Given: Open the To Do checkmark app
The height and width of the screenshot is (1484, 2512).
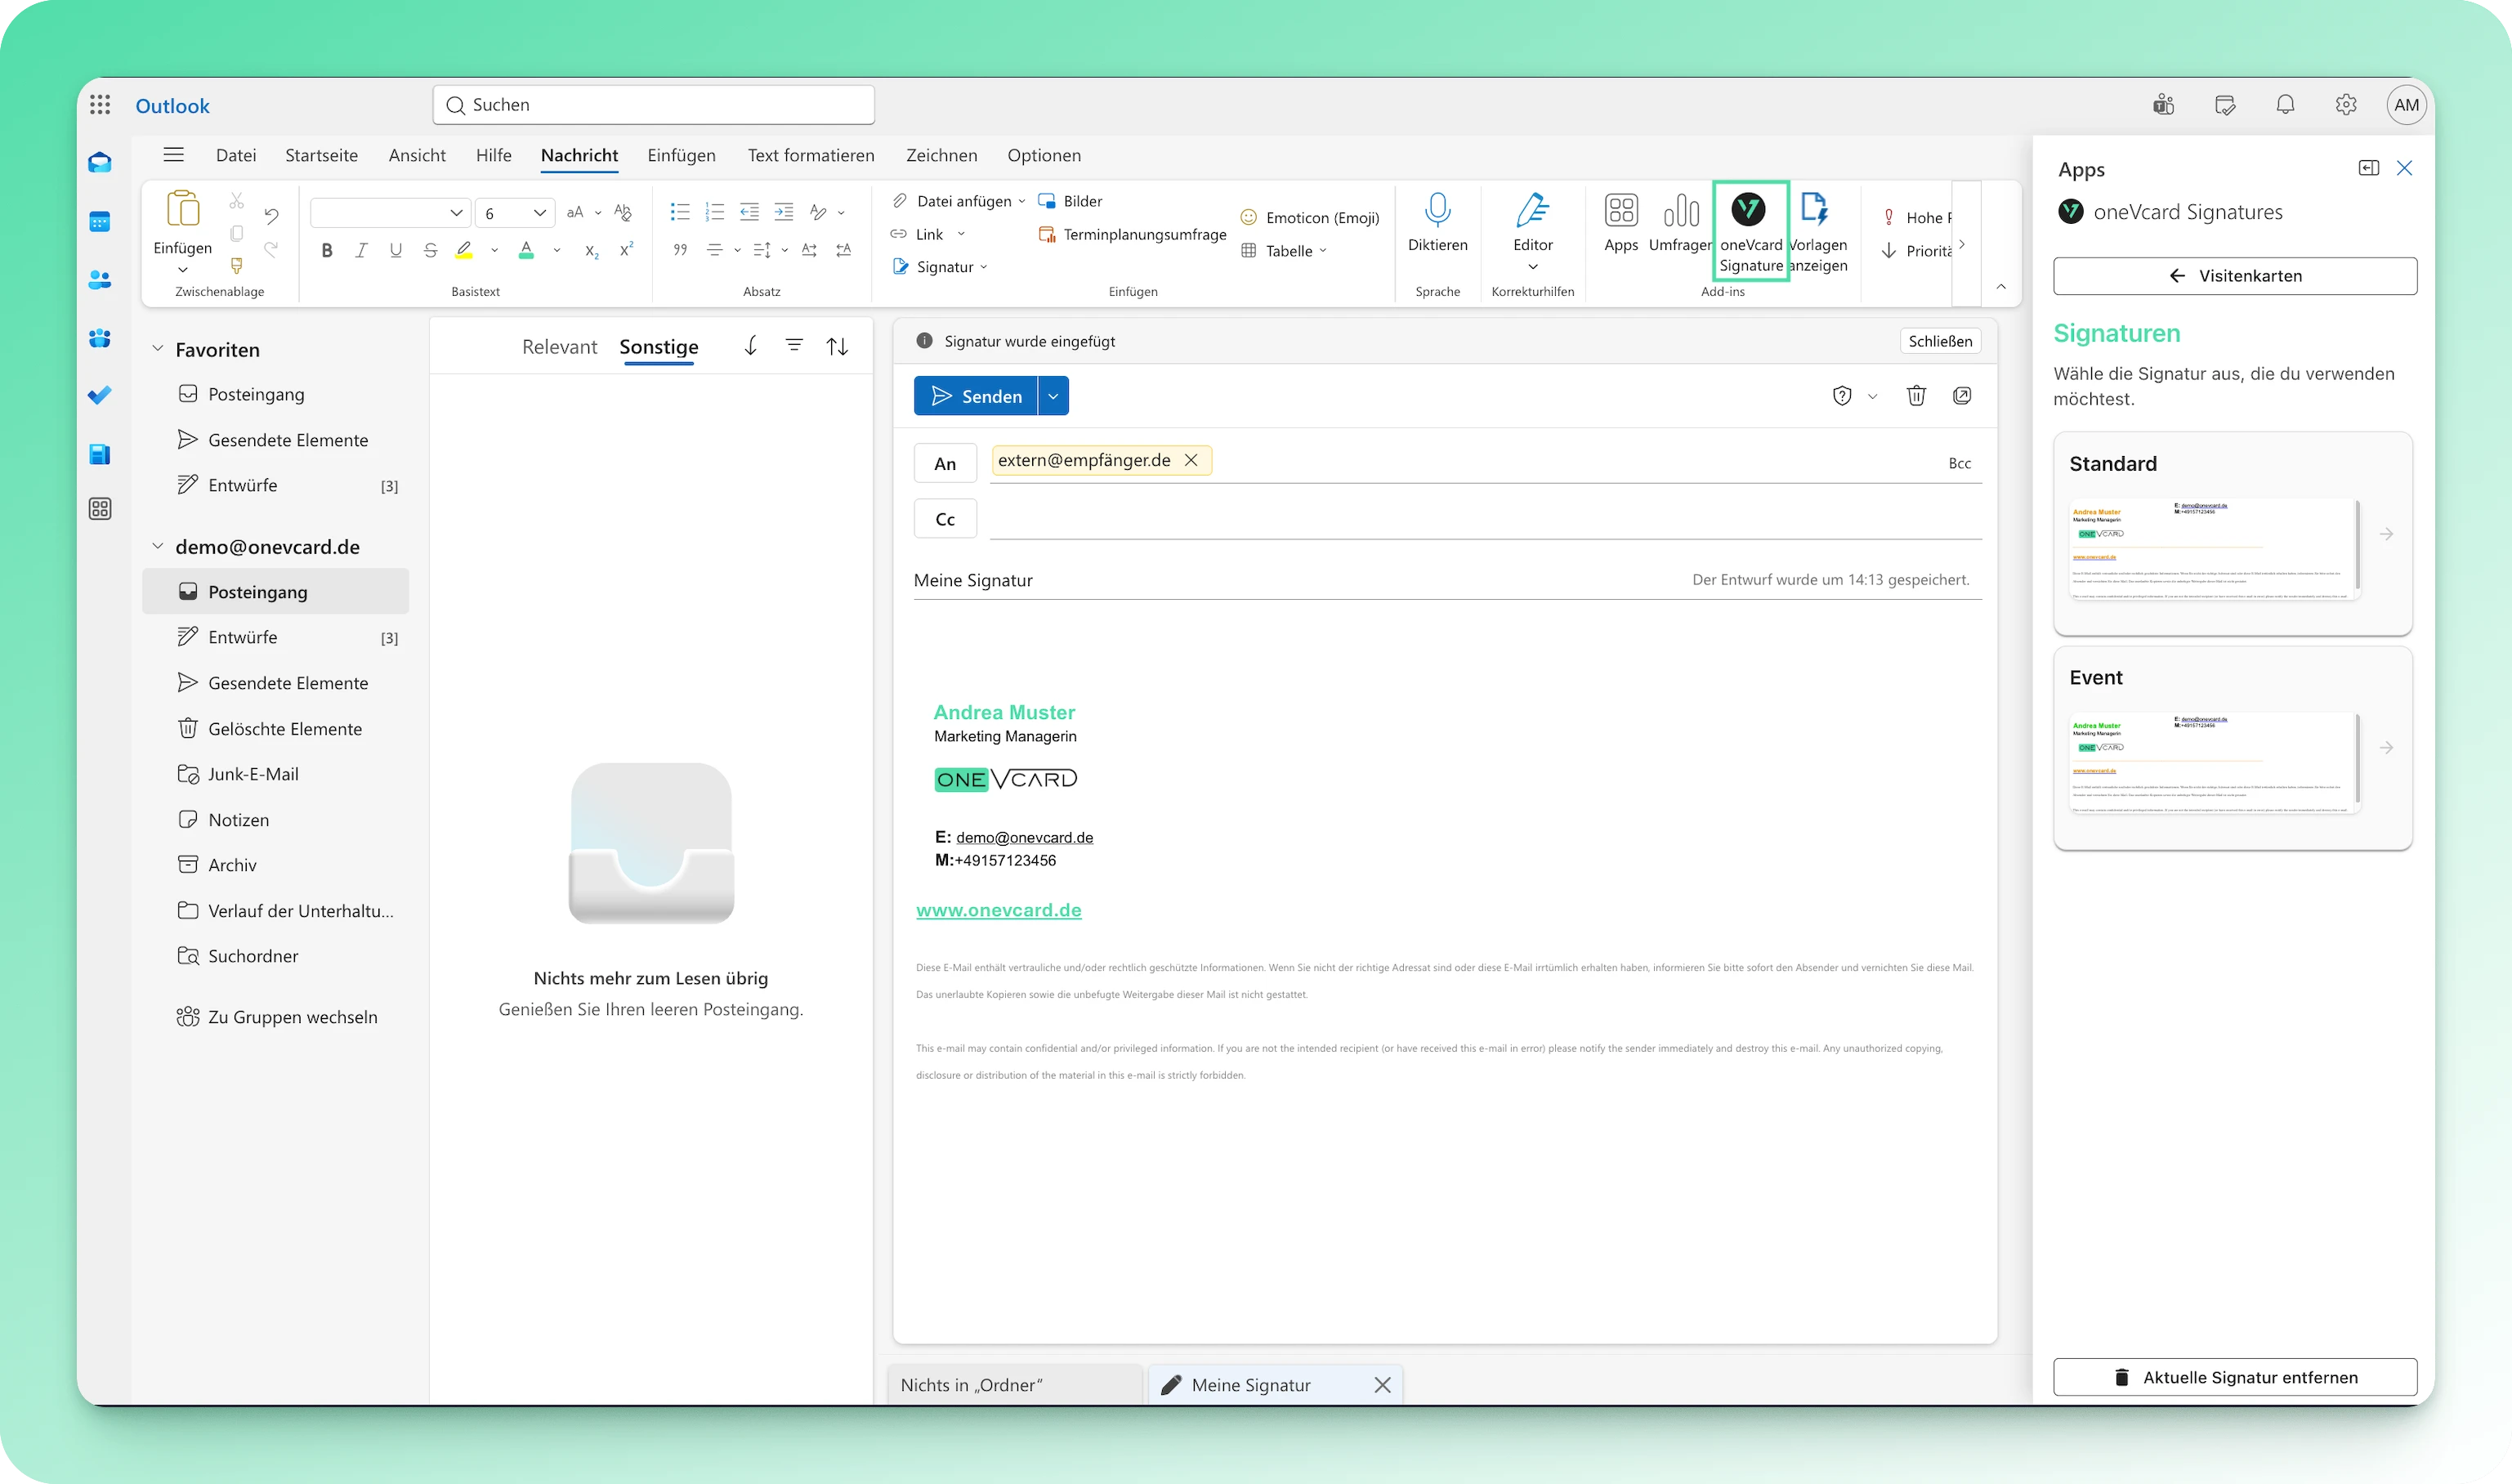Looking at the screenshot, I should [100, 396].
